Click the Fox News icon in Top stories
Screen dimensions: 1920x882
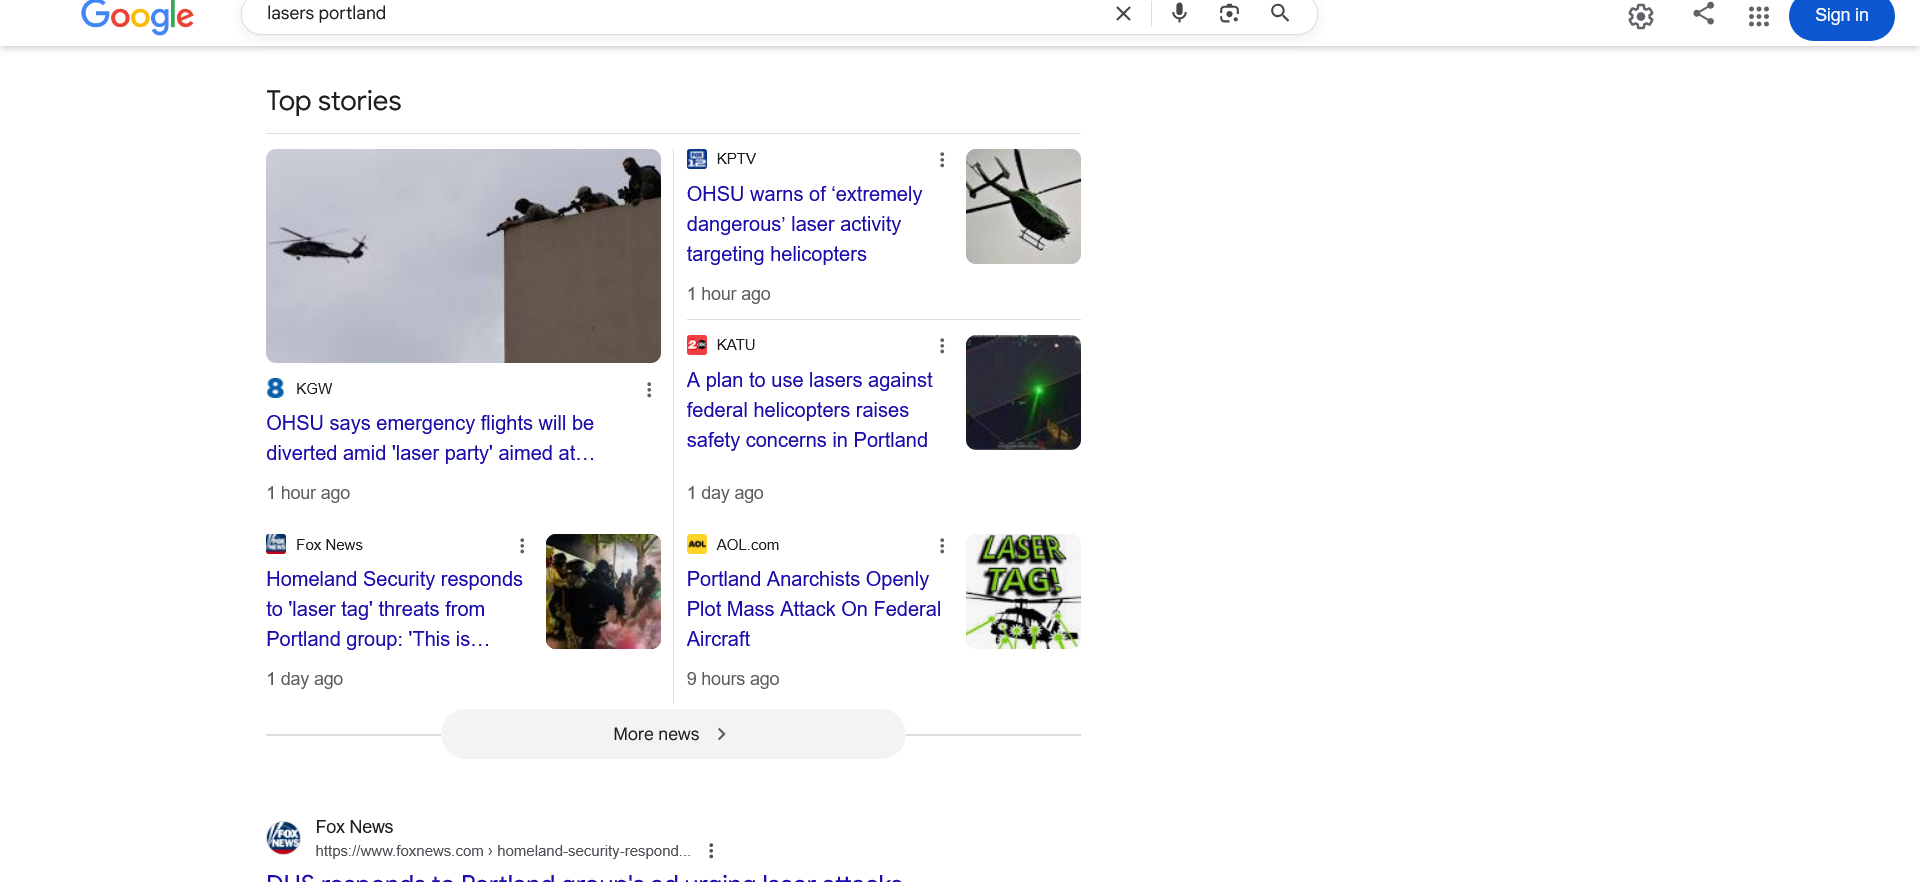(x=276, y=544)
